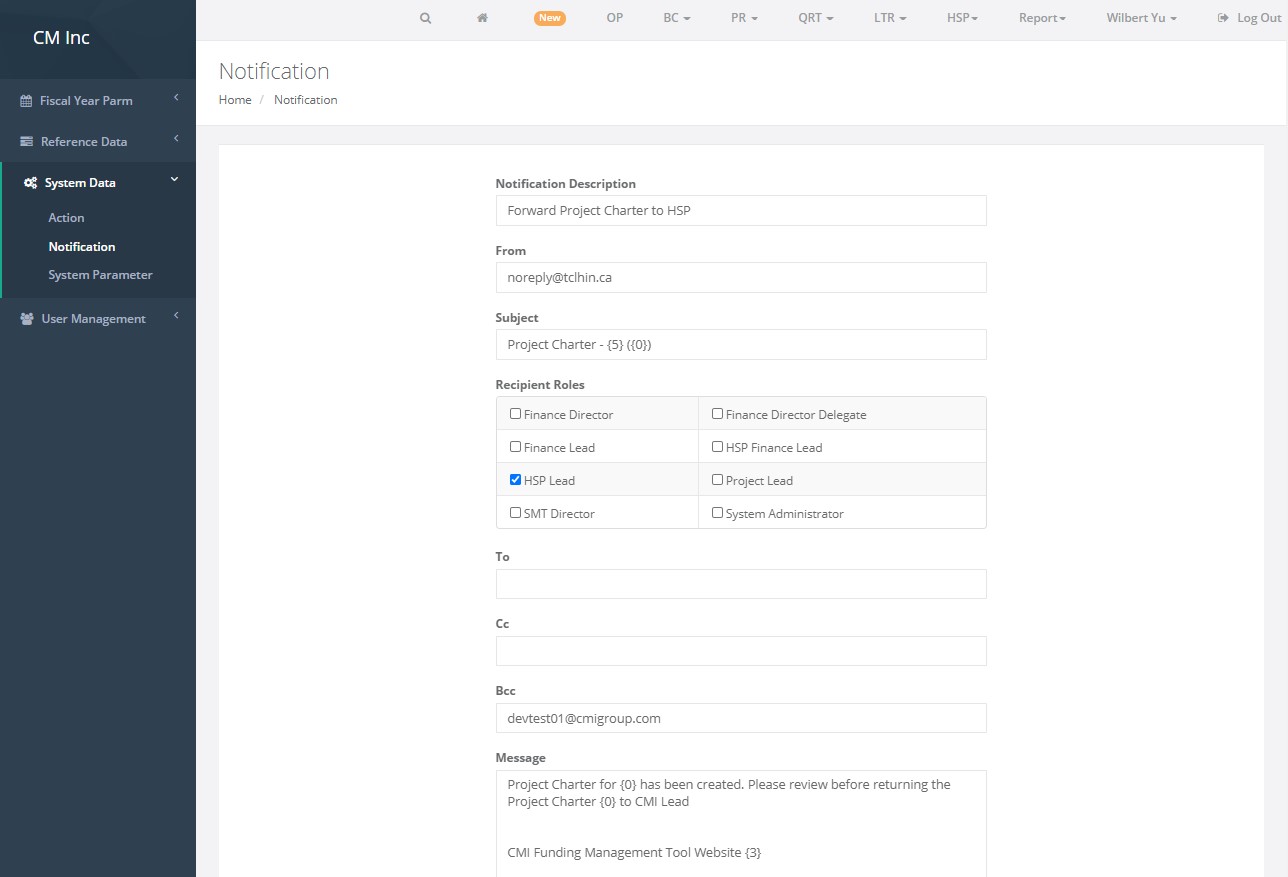1288x877 pixels.
Task: Click the Log Out icon
Action: click(x=1223, y=18)
